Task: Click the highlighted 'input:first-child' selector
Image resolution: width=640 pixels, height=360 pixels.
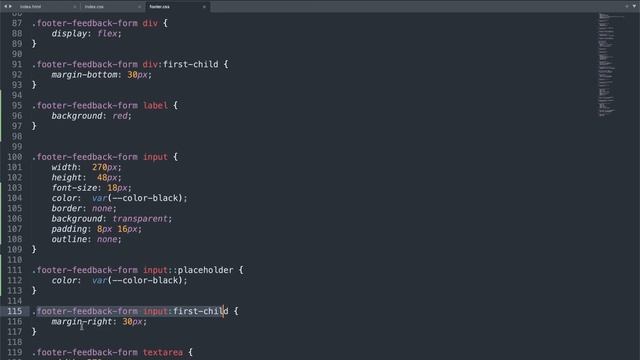Action: (x=186, y=311)
